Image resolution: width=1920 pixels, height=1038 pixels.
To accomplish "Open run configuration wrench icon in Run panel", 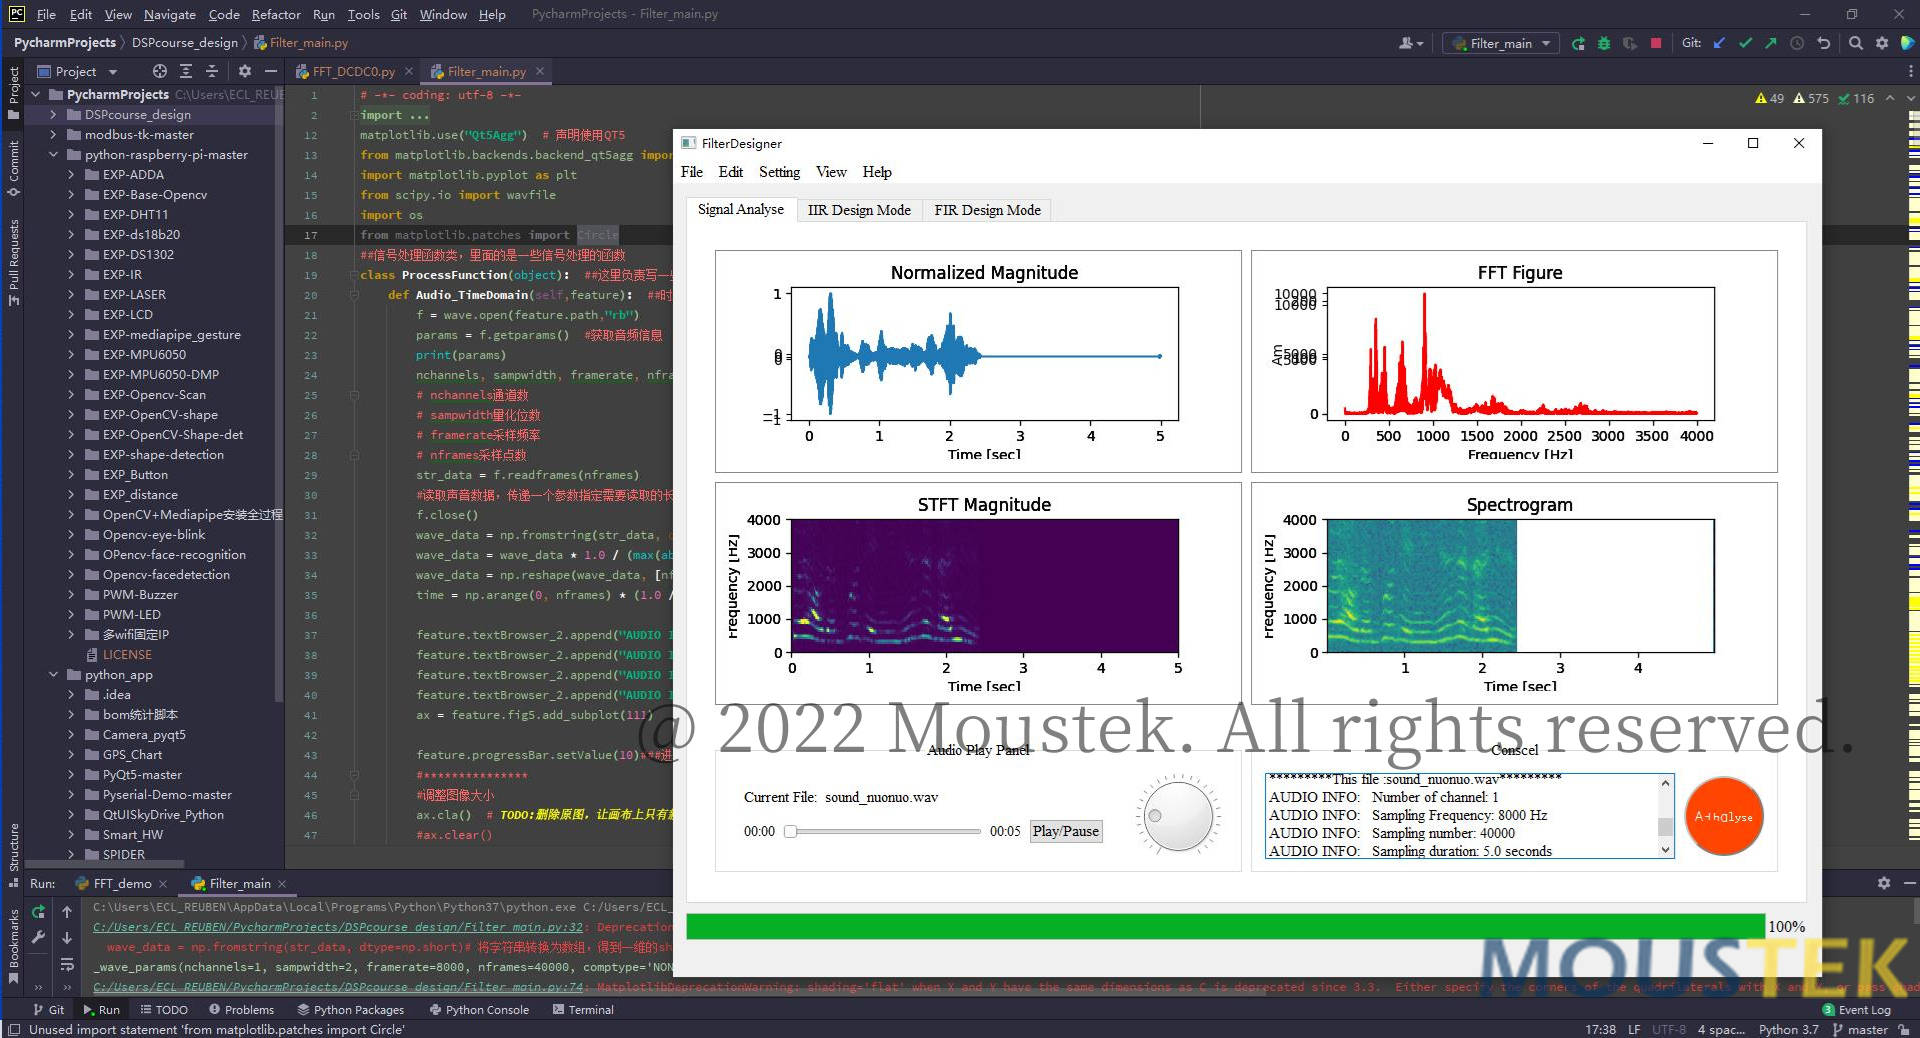I will [38, 938].
